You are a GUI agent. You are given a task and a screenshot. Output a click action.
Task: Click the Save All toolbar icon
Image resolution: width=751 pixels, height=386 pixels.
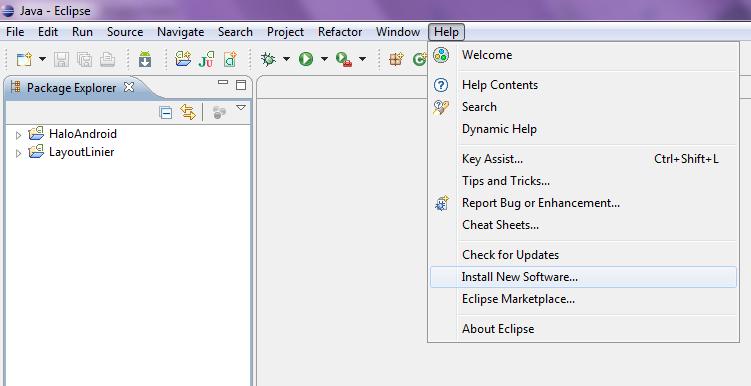85,59
